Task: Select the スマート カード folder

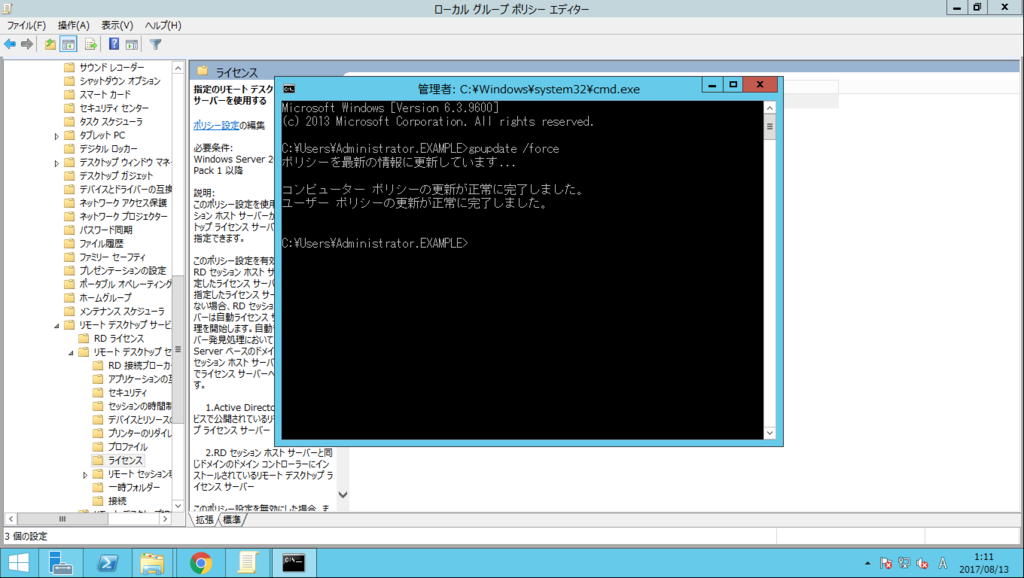Action: tap(104, 95)
